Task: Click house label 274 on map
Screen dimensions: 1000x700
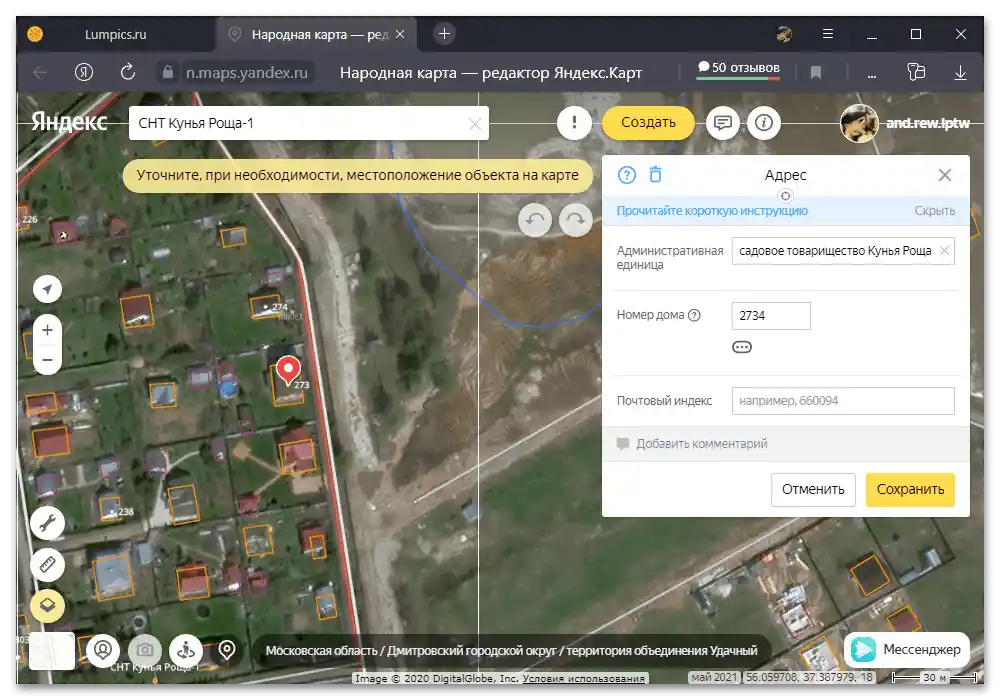Action: (x=279, y=307)
